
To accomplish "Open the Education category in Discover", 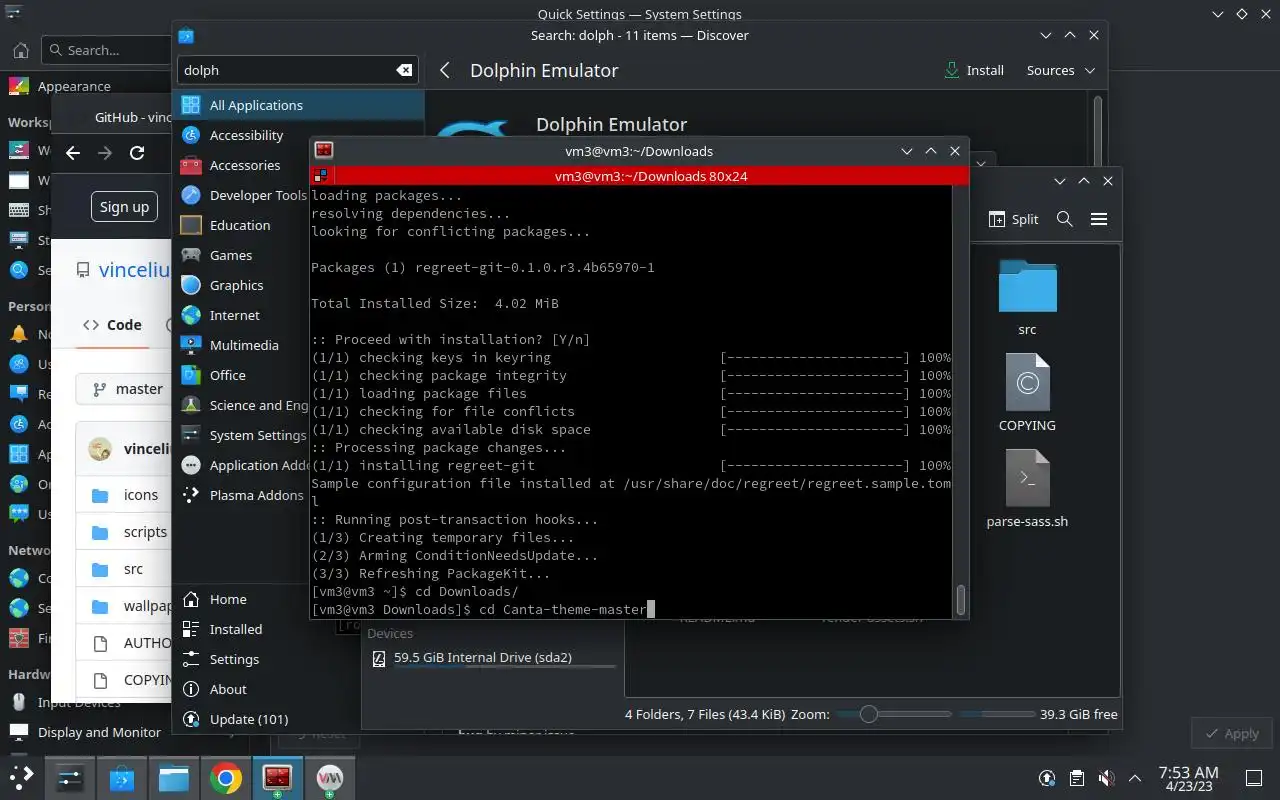I will (x=240, y=225).
